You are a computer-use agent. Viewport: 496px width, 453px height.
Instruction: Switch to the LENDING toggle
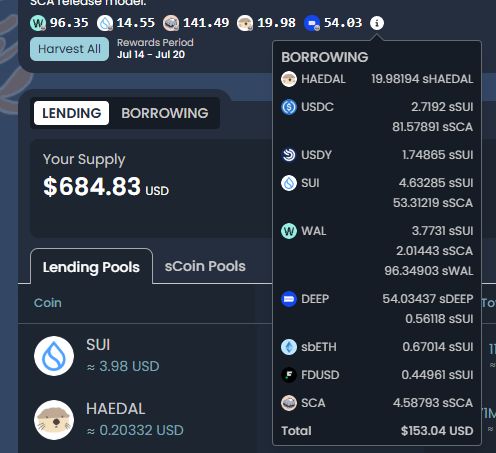click(71, 113)
